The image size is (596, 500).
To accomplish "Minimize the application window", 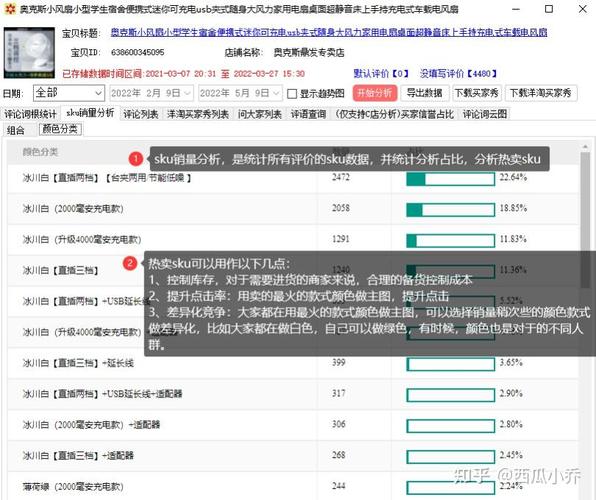I will coord(515,8).
